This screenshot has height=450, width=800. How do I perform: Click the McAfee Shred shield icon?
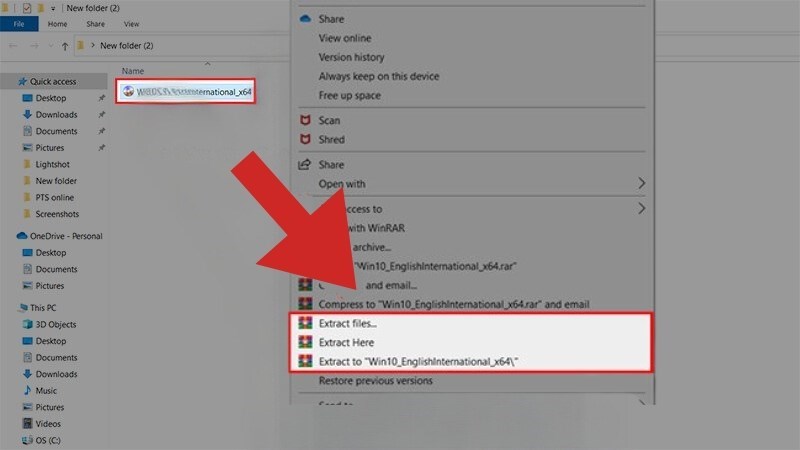point(305,139)
